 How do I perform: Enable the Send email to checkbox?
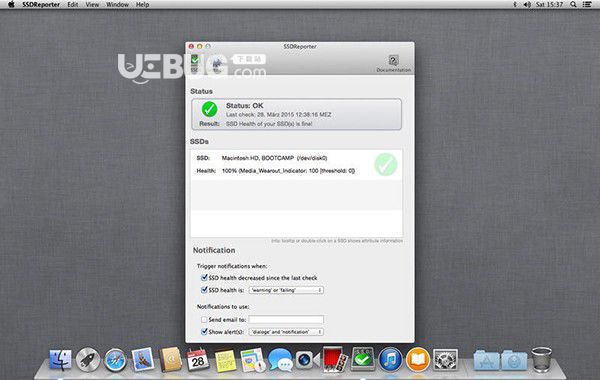pos(204,319)
